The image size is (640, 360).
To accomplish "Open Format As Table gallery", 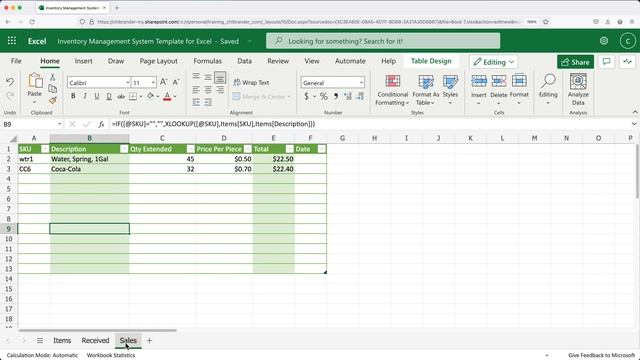I will coord(426,91).
